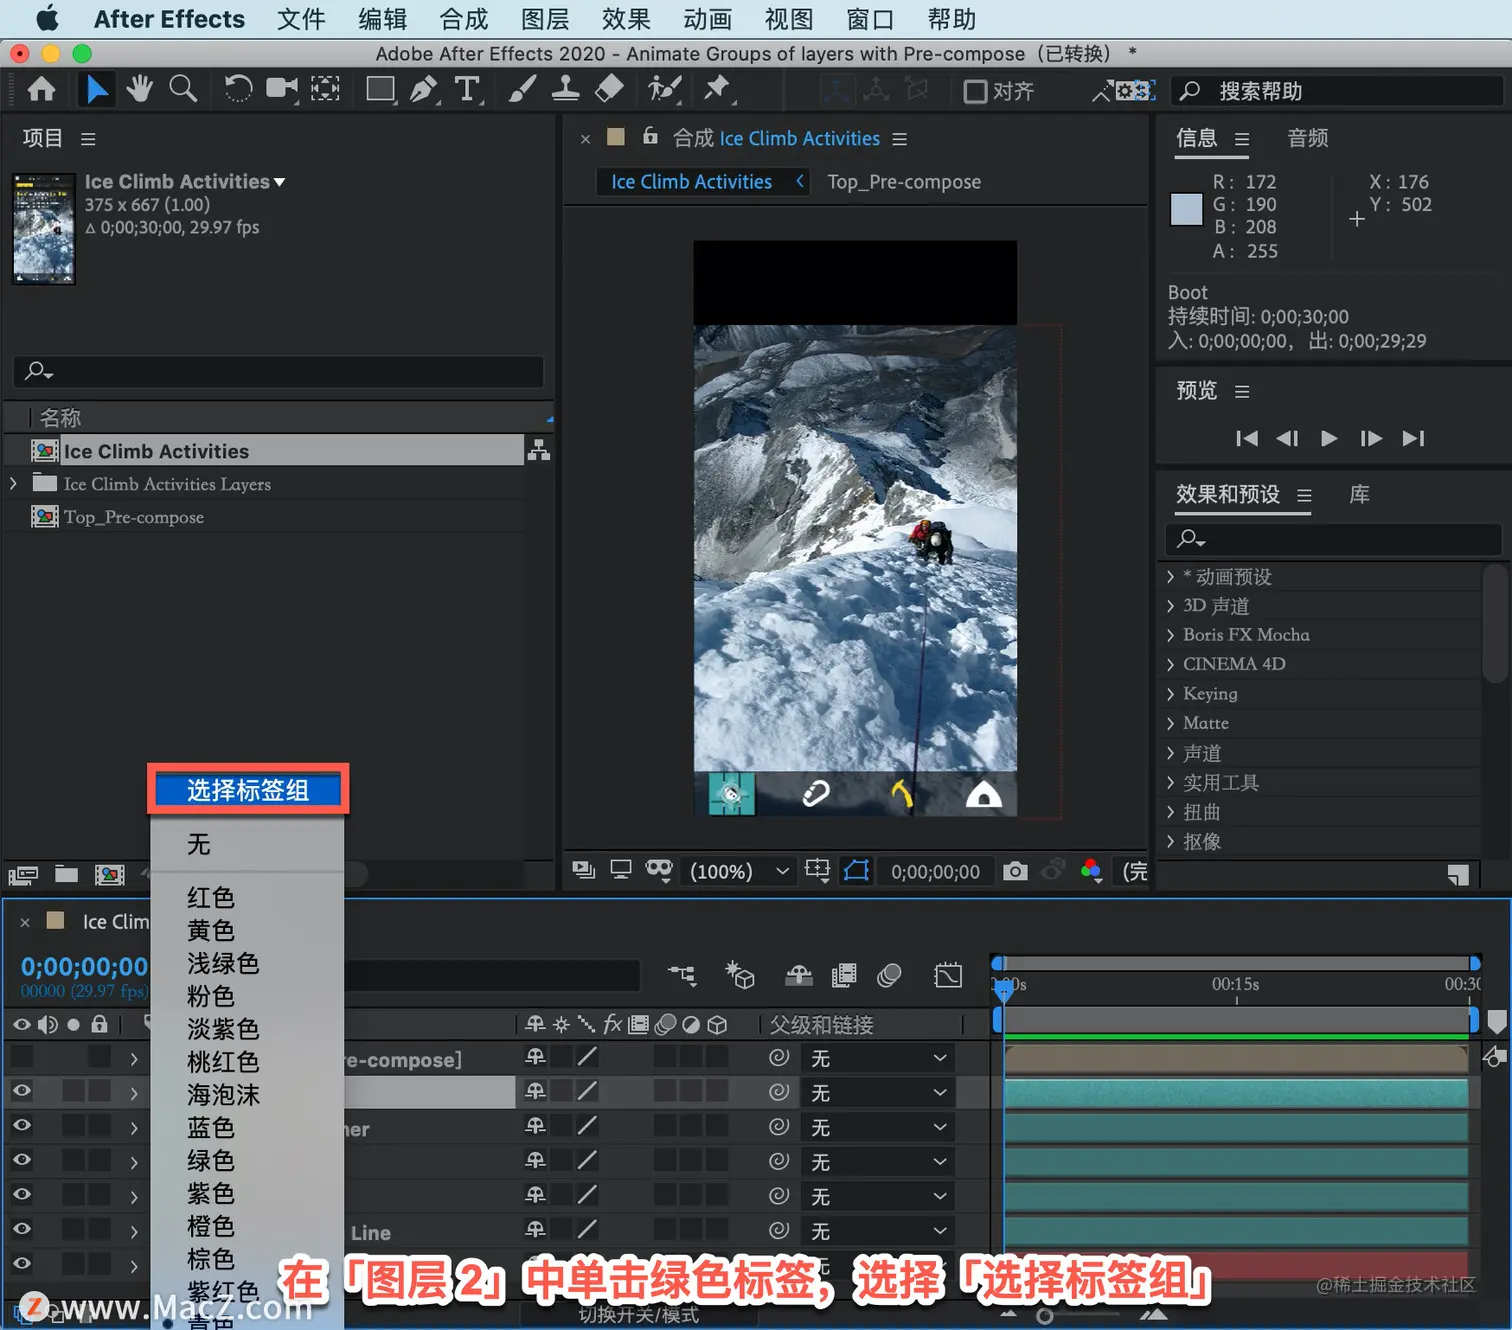Choose 选择标签组 from the label menu

(x=248, y=790)
